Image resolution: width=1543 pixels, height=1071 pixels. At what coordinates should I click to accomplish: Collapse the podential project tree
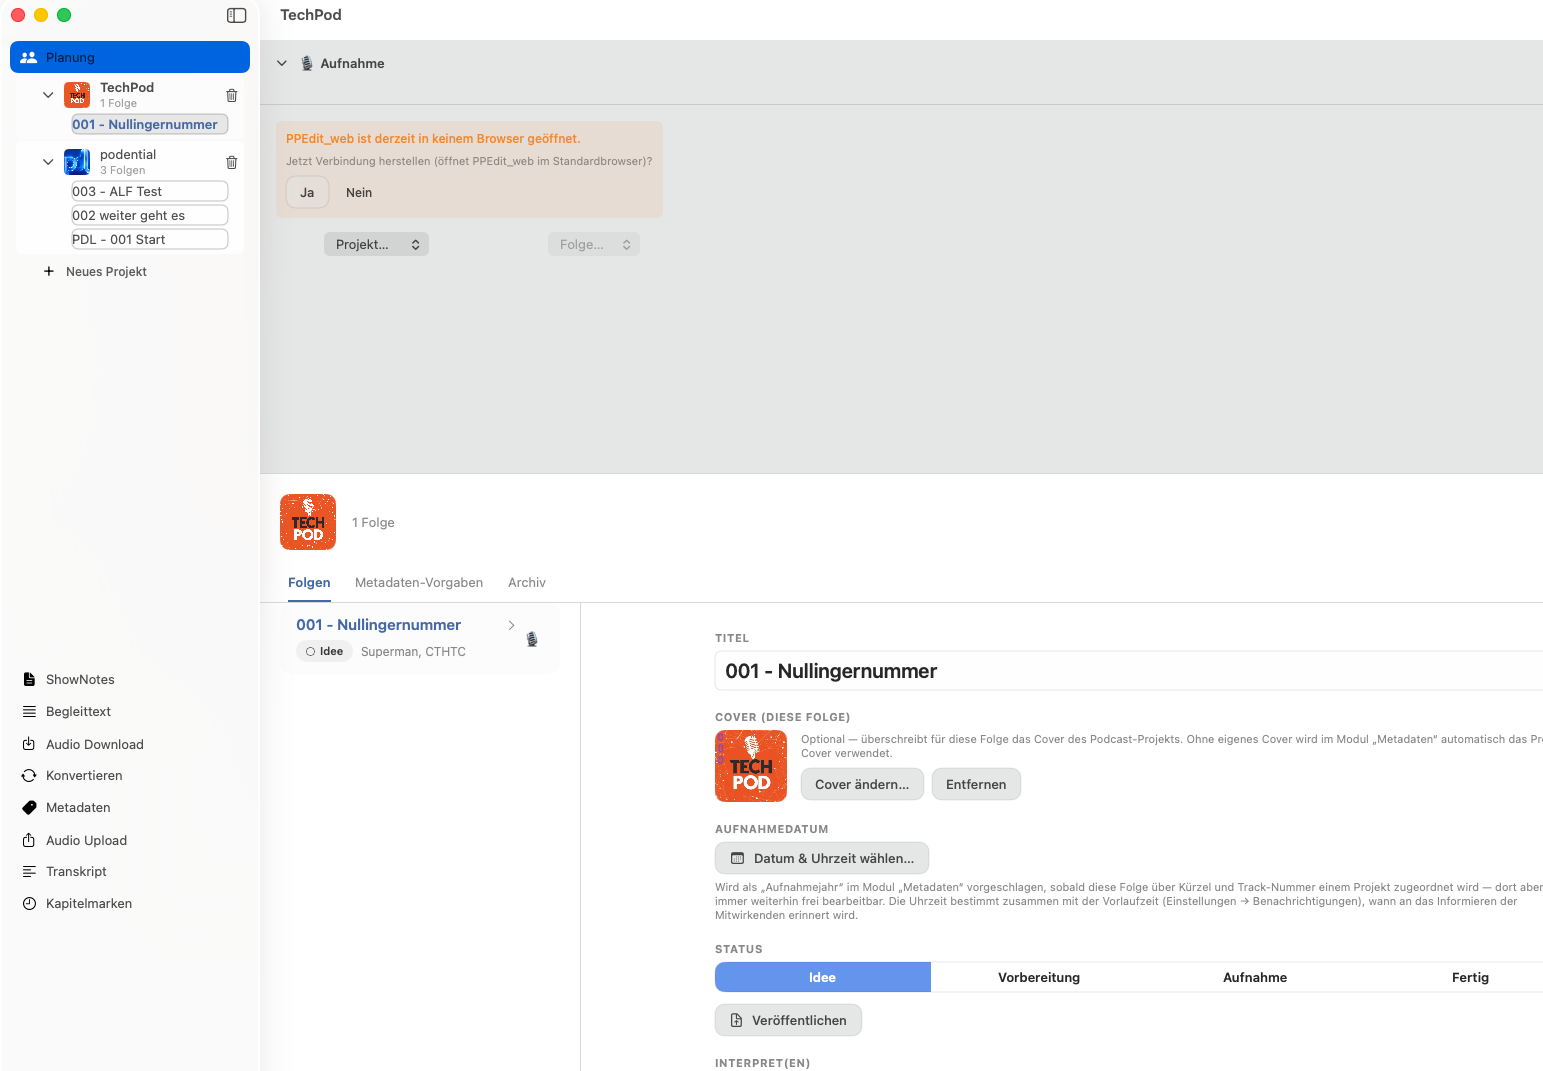coord(48,162)
